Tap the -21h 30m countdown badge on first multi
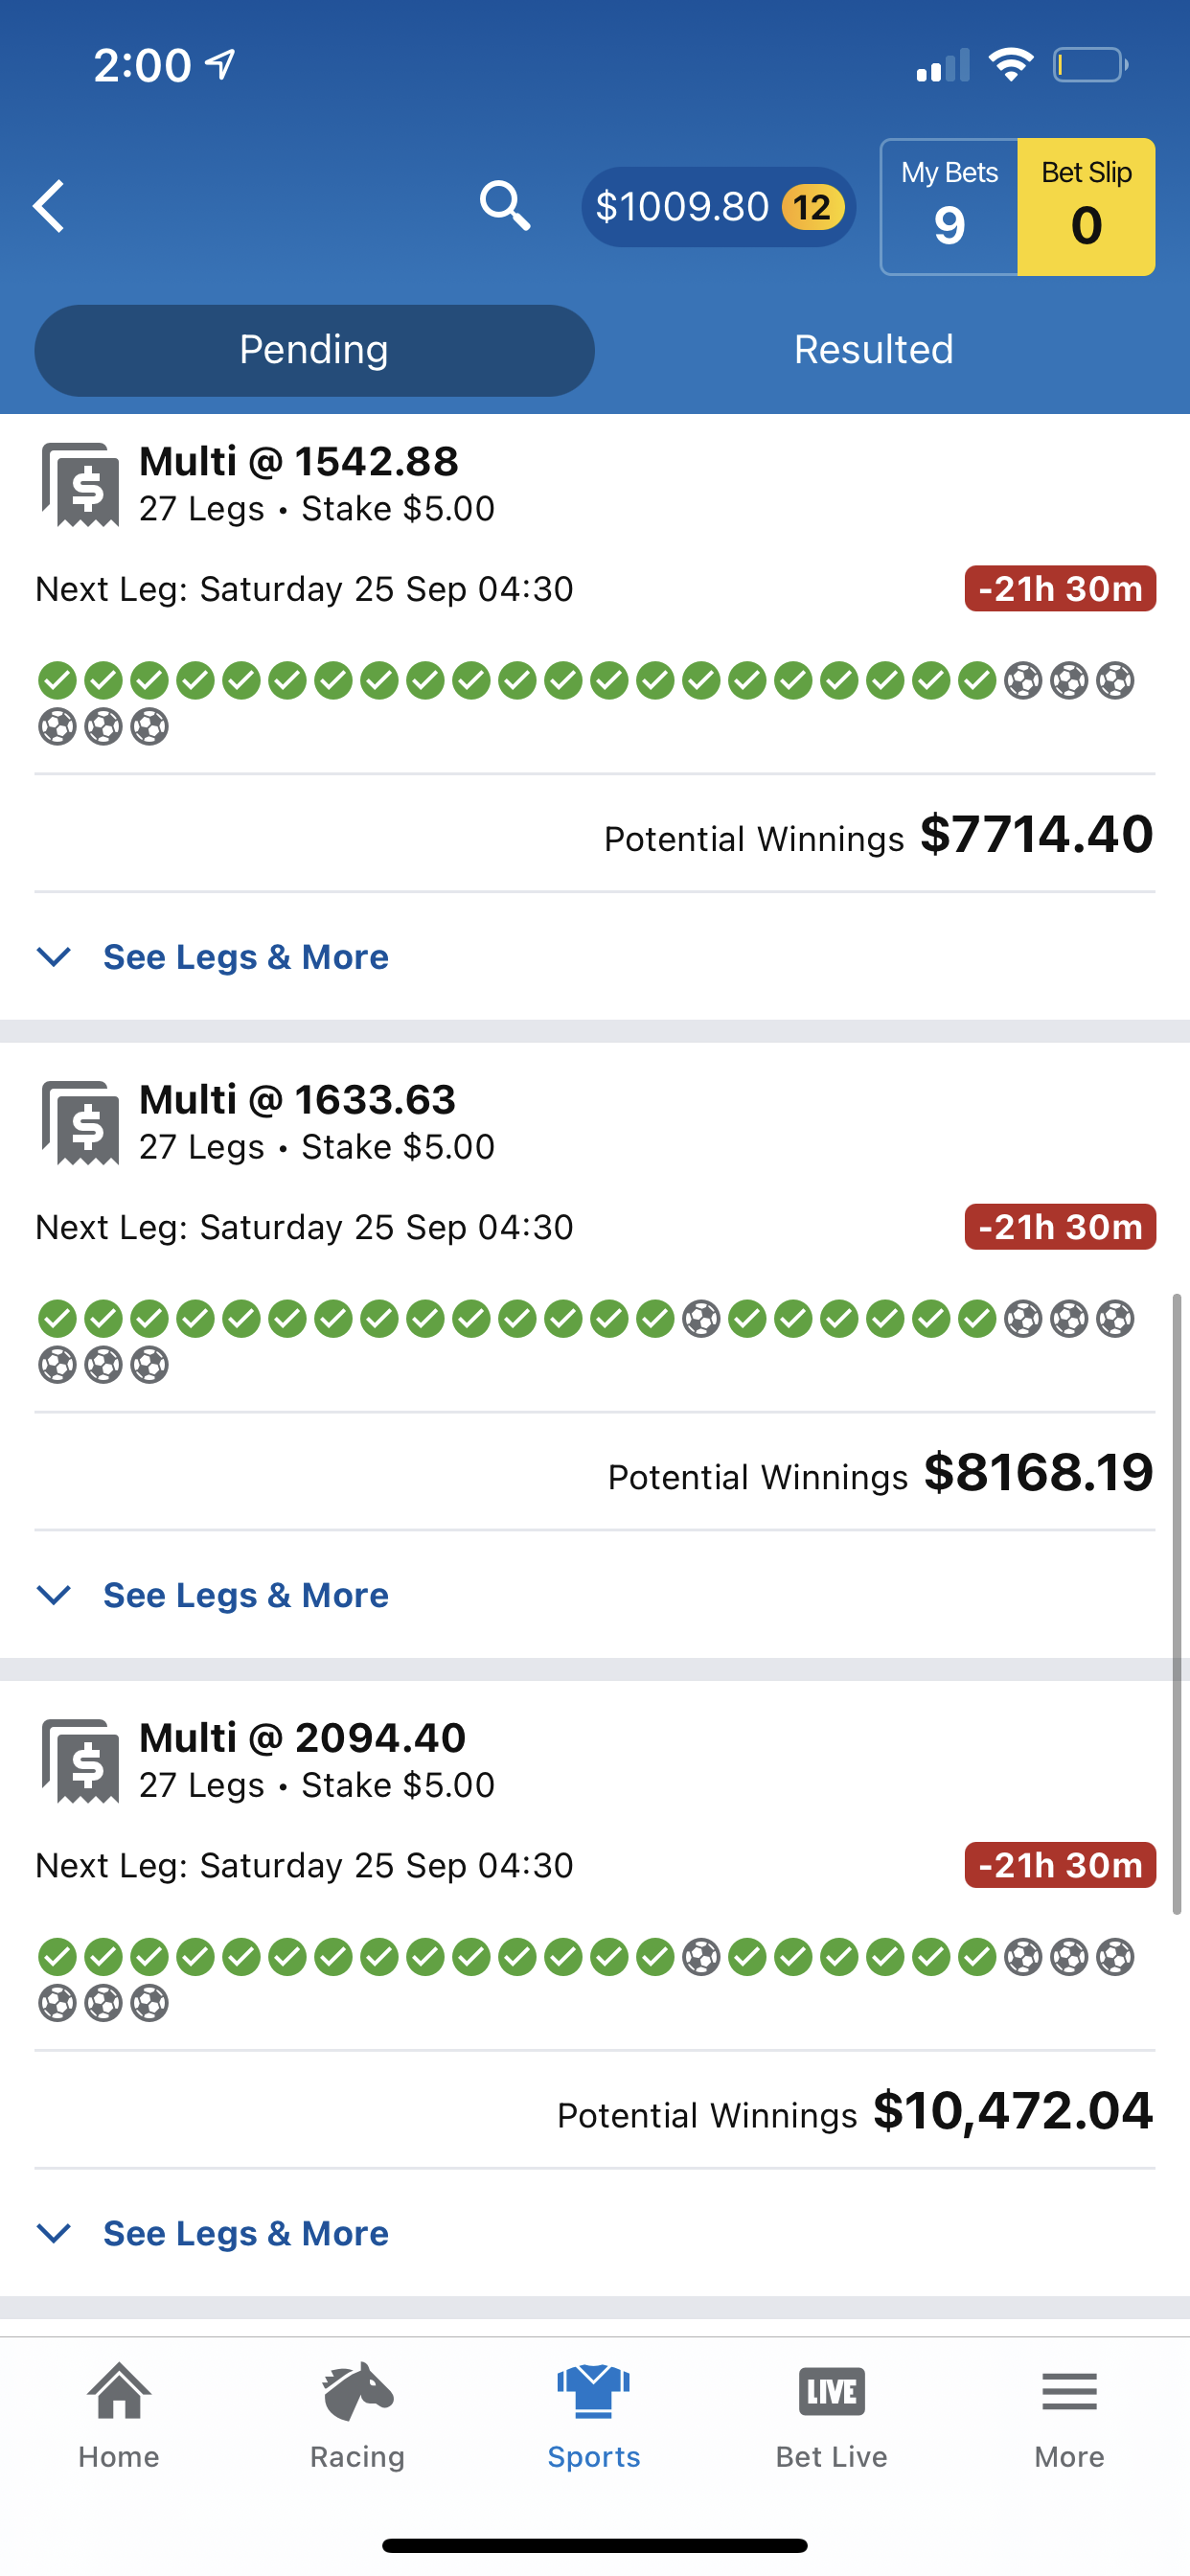The height and width of the screenshot is (2576, 1190). pos(1060,588)
